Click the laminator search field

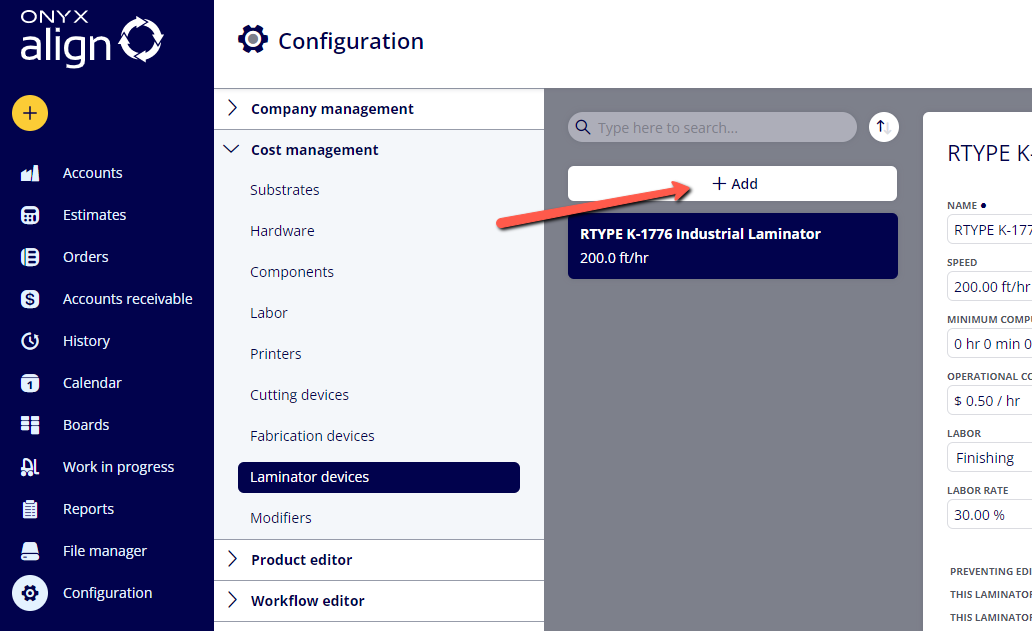(x=712, y=127)
